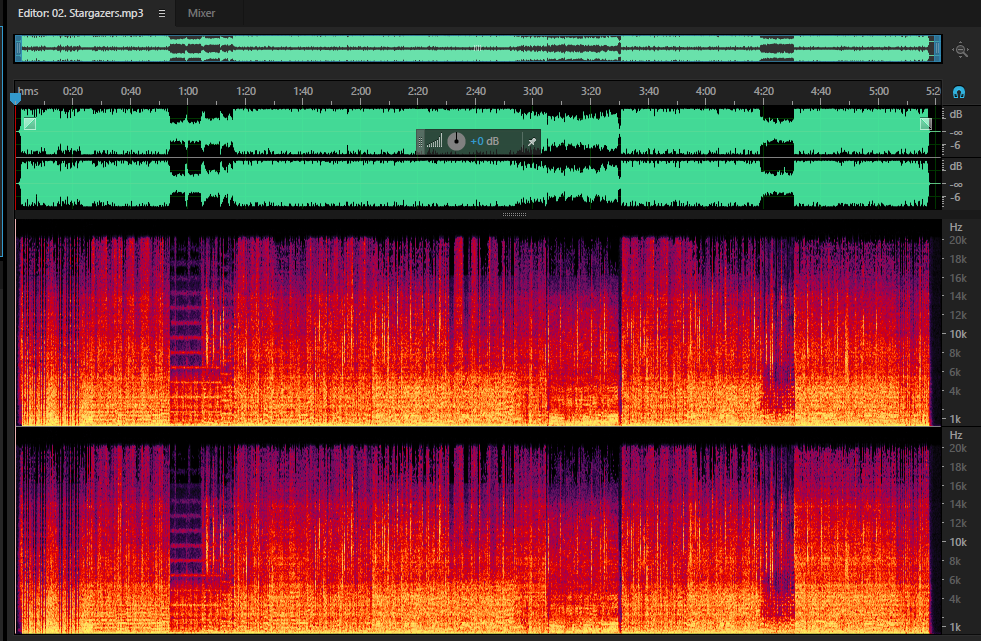Click the blue playhead marker on the ruler
Image resolution: width=981 pixels, height=641 pixels.
[x=16, y=98]
